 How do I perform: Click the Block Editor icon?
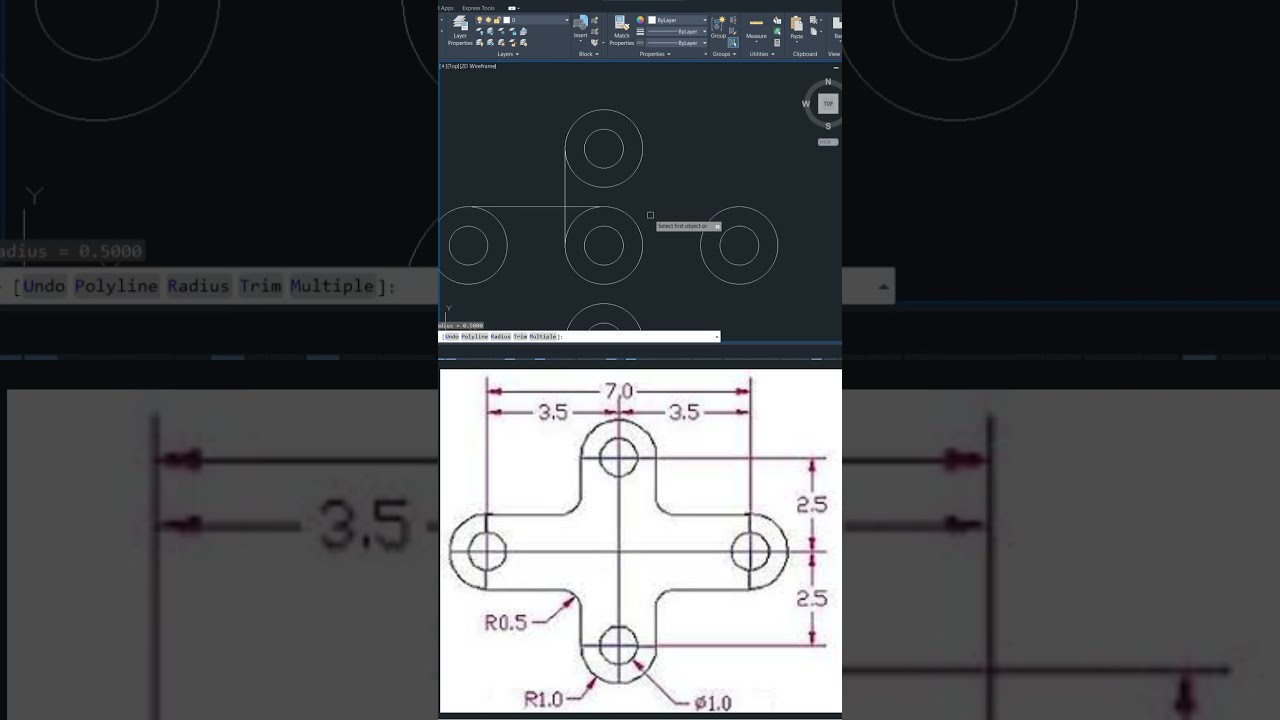tap(595, 31)
